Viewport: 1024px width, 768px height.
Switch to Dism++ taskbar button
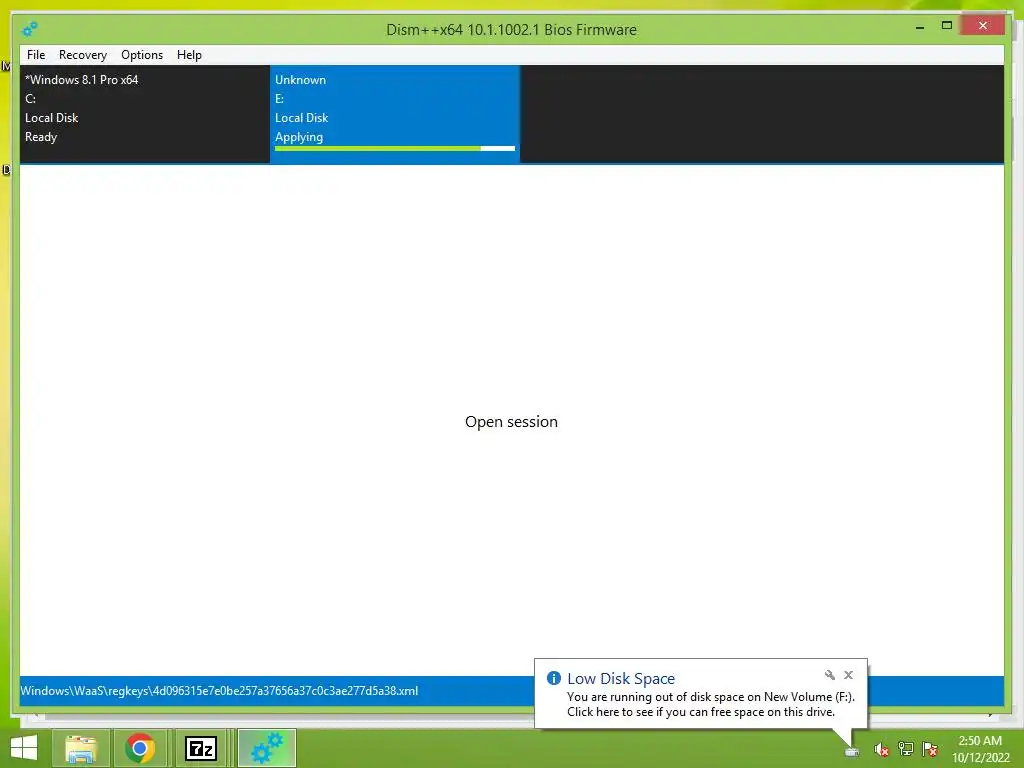click(267, 748)
